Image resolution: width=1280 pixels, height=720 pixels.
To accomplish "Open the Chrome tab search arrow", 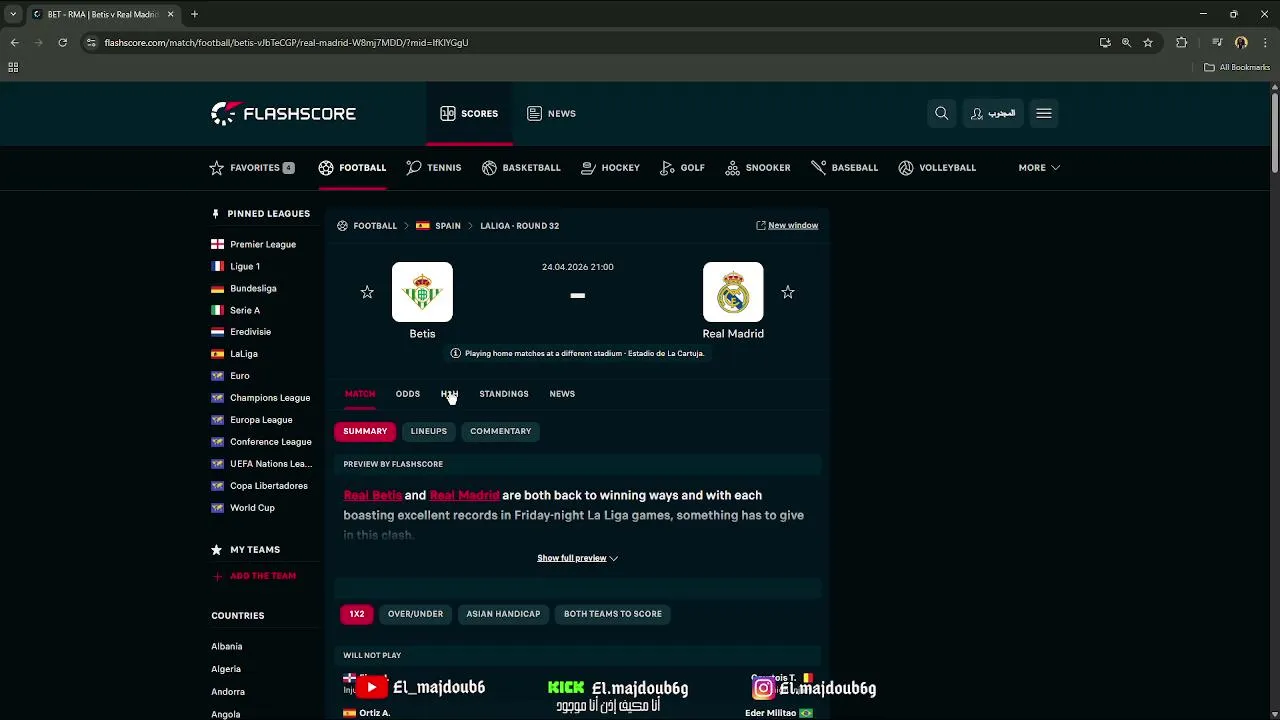I will [13, 14].
